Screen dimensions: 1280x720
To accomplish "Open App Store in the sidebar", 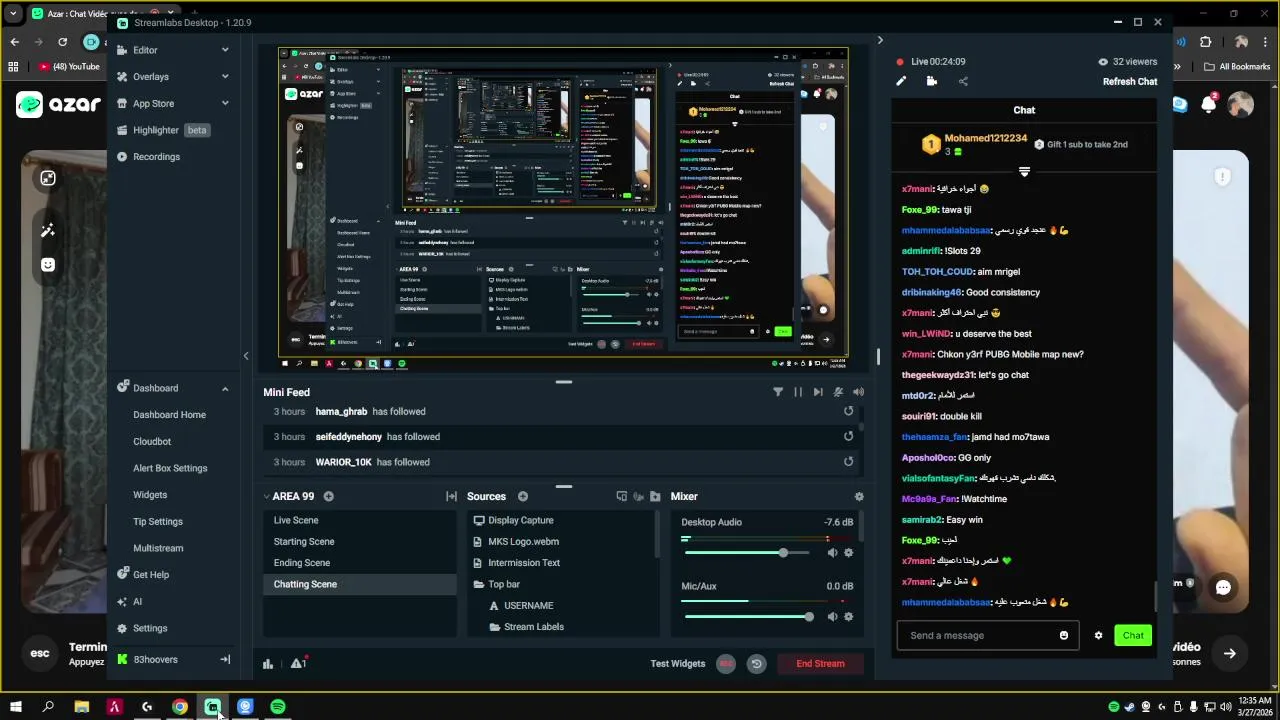I will [153, 103].
